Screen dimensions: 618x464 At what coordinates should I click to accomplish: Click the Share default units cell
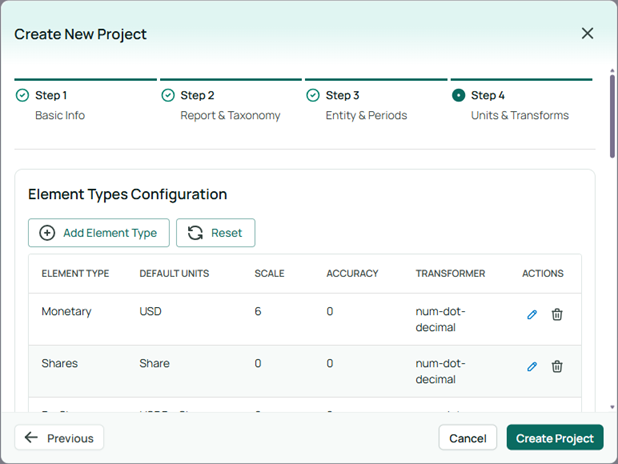click(x=154, y=363)
